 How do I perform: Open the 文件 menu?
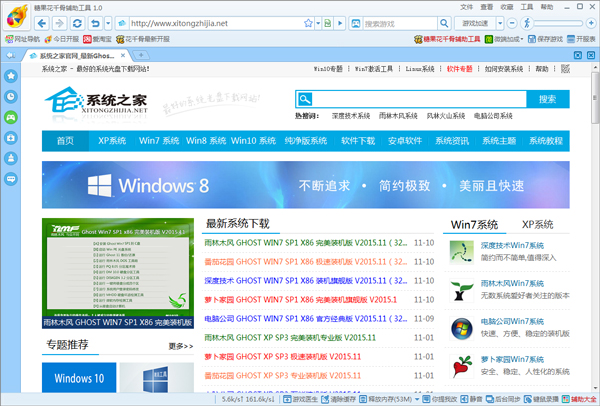[x=466, y=6]
